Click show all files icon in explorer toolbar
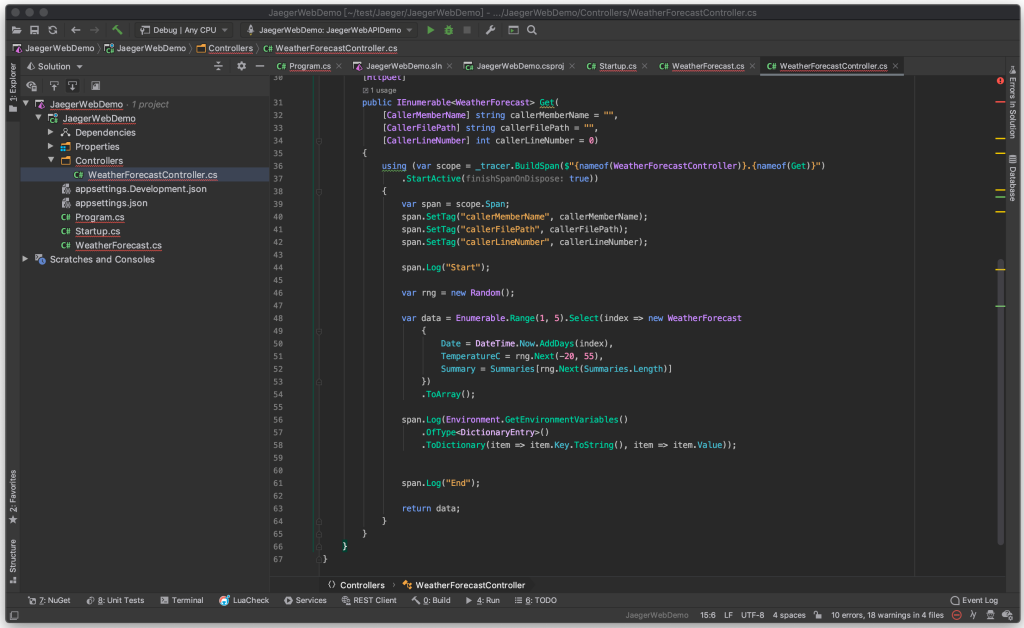This screenshot has width=1024, height=628. pyautogui.click(x=95, y=86)
